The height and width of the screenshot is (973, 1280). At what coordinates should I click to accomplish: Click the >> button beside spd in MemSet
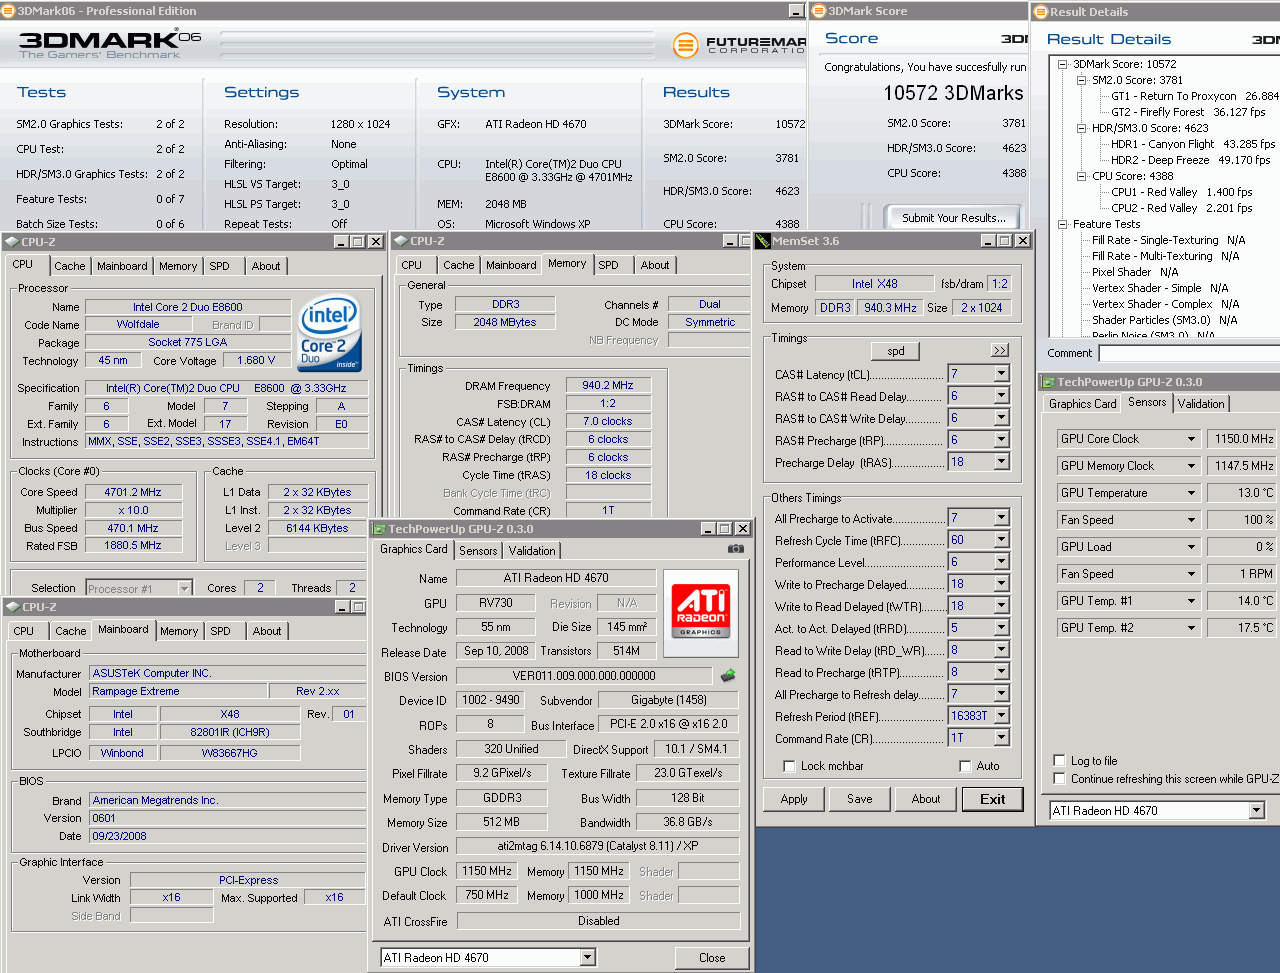1000,350
